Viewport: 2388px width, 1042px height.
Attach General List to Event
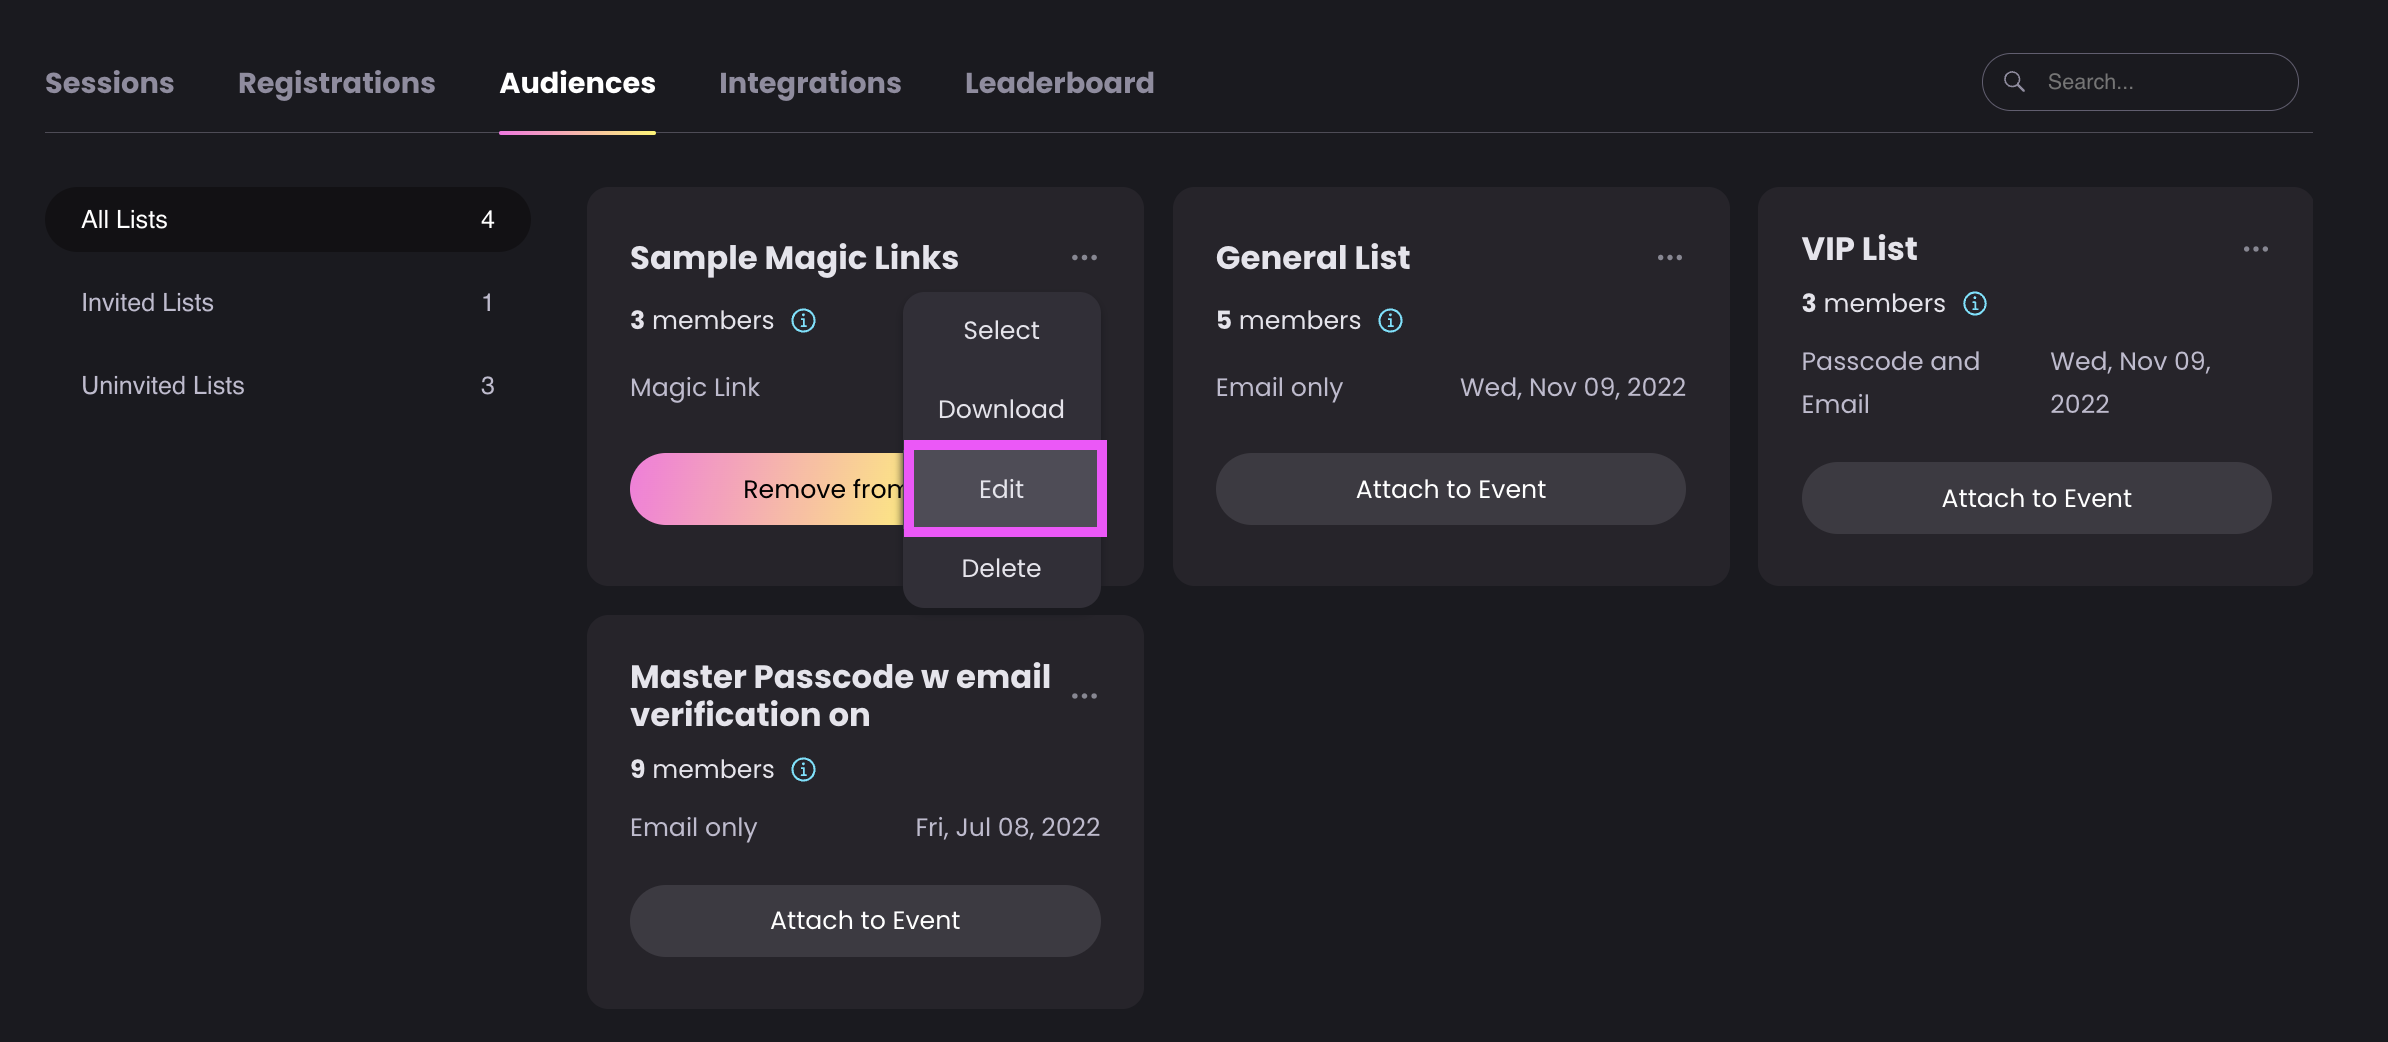[x=1451, y=489]
